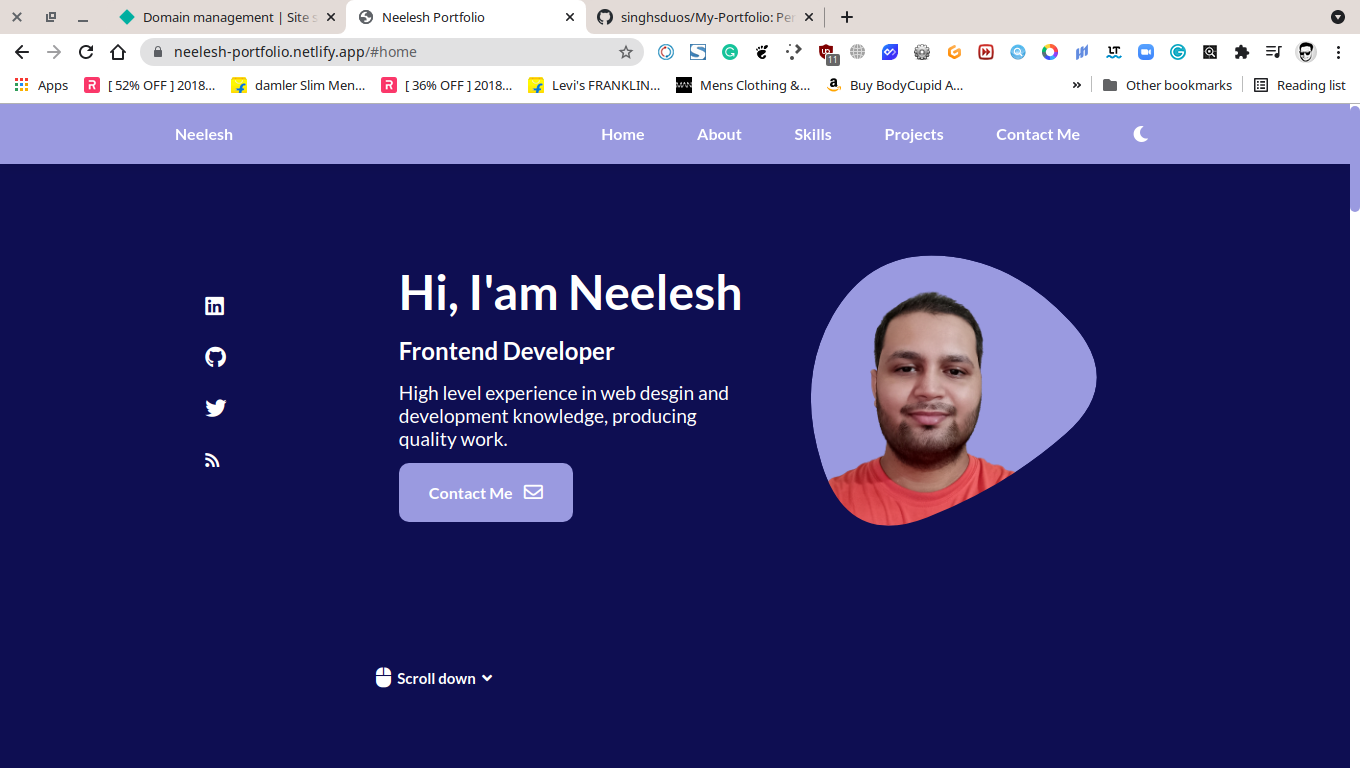Open a new browser tab
The width and height of the screenshot is (1360, 768).
click(847, 17)
